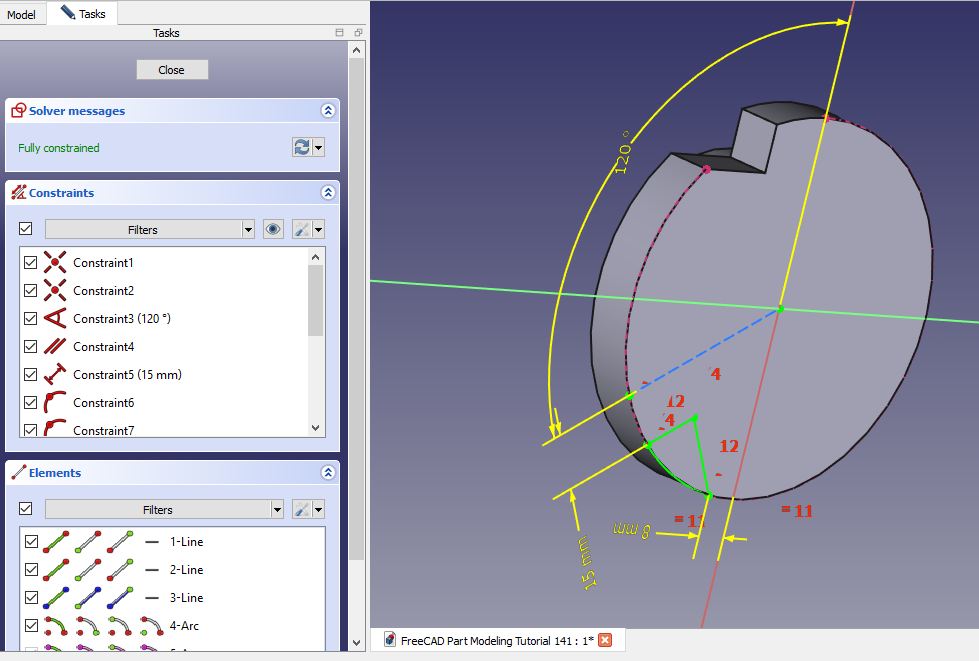Uncheck the Constraint2 checkbox

[x=30, y=290]
